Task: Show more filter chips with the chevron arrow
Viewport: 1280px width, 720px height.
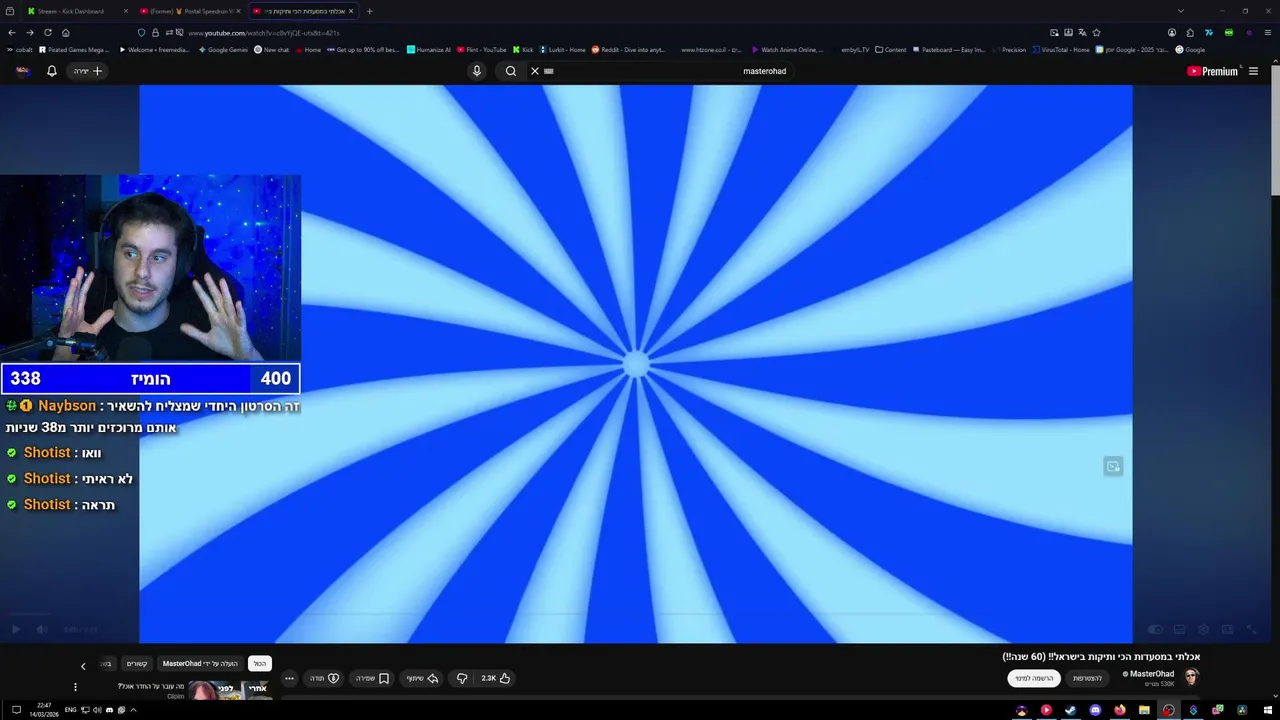Action: (83, 665)
